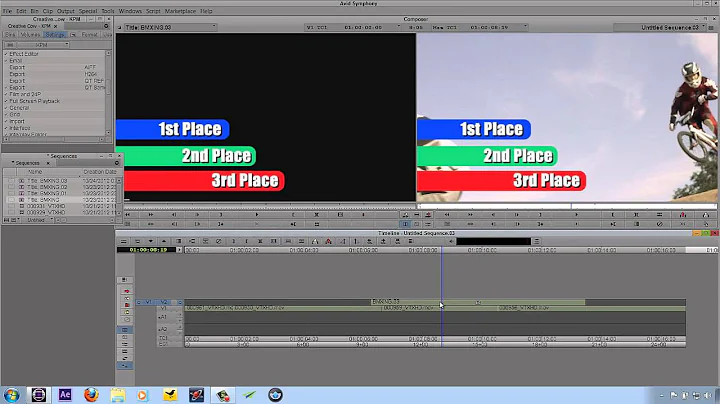This screenshot has width=720, height=404.
Task: Open the Marketplace menu
Action: 180,11
